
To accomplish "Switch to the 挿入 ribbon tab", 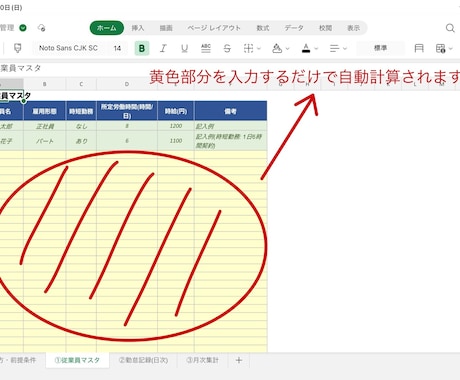I will click(138, 28).
